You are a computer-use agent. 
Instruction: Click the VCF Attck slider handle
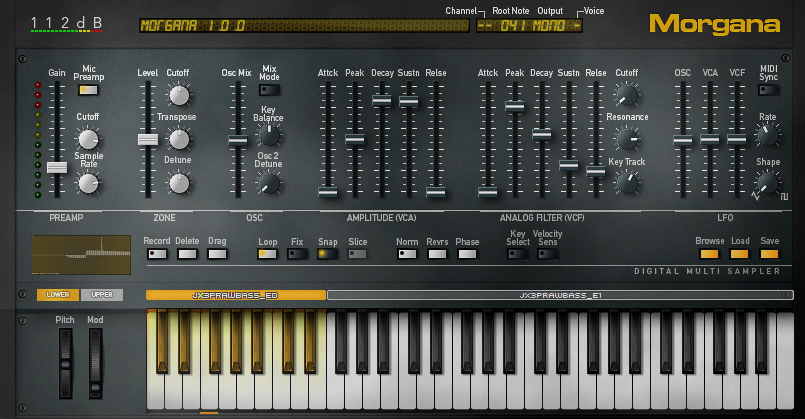click(x=488, y=193)
